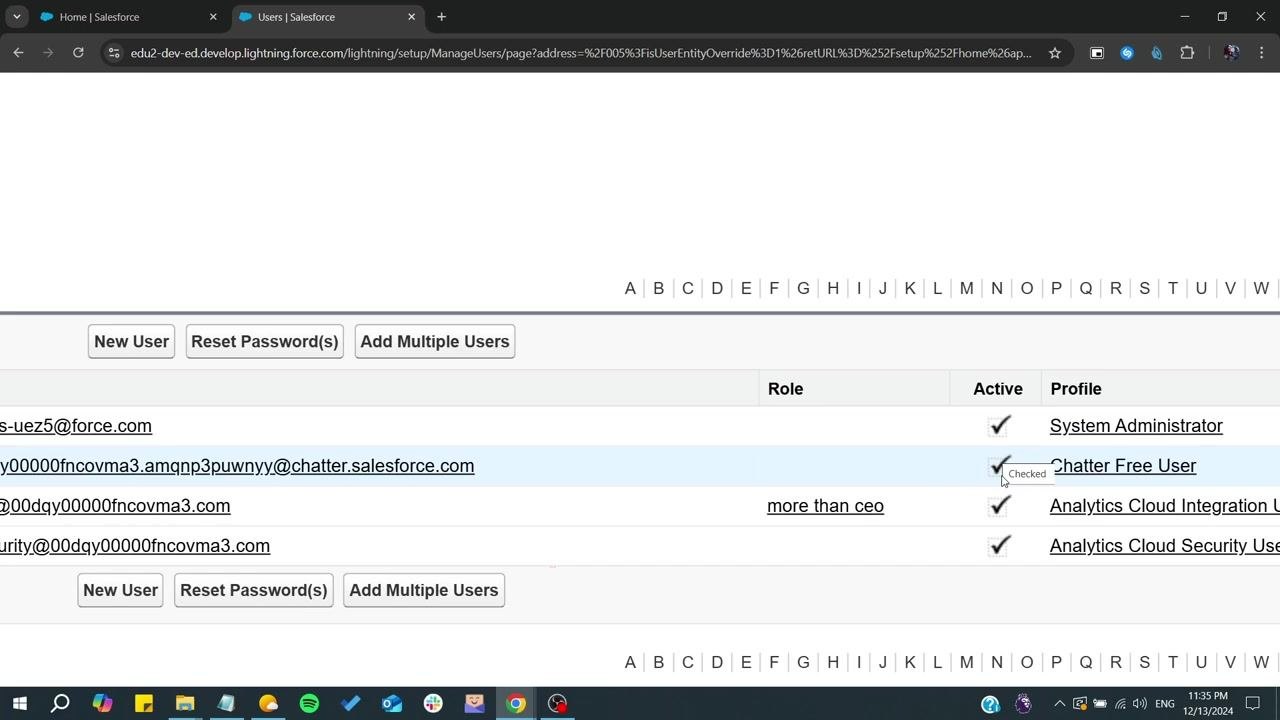Open File Explorer from the taskbar
Viewport: 1280px width, 720px height.
click(x=185, y=703)
